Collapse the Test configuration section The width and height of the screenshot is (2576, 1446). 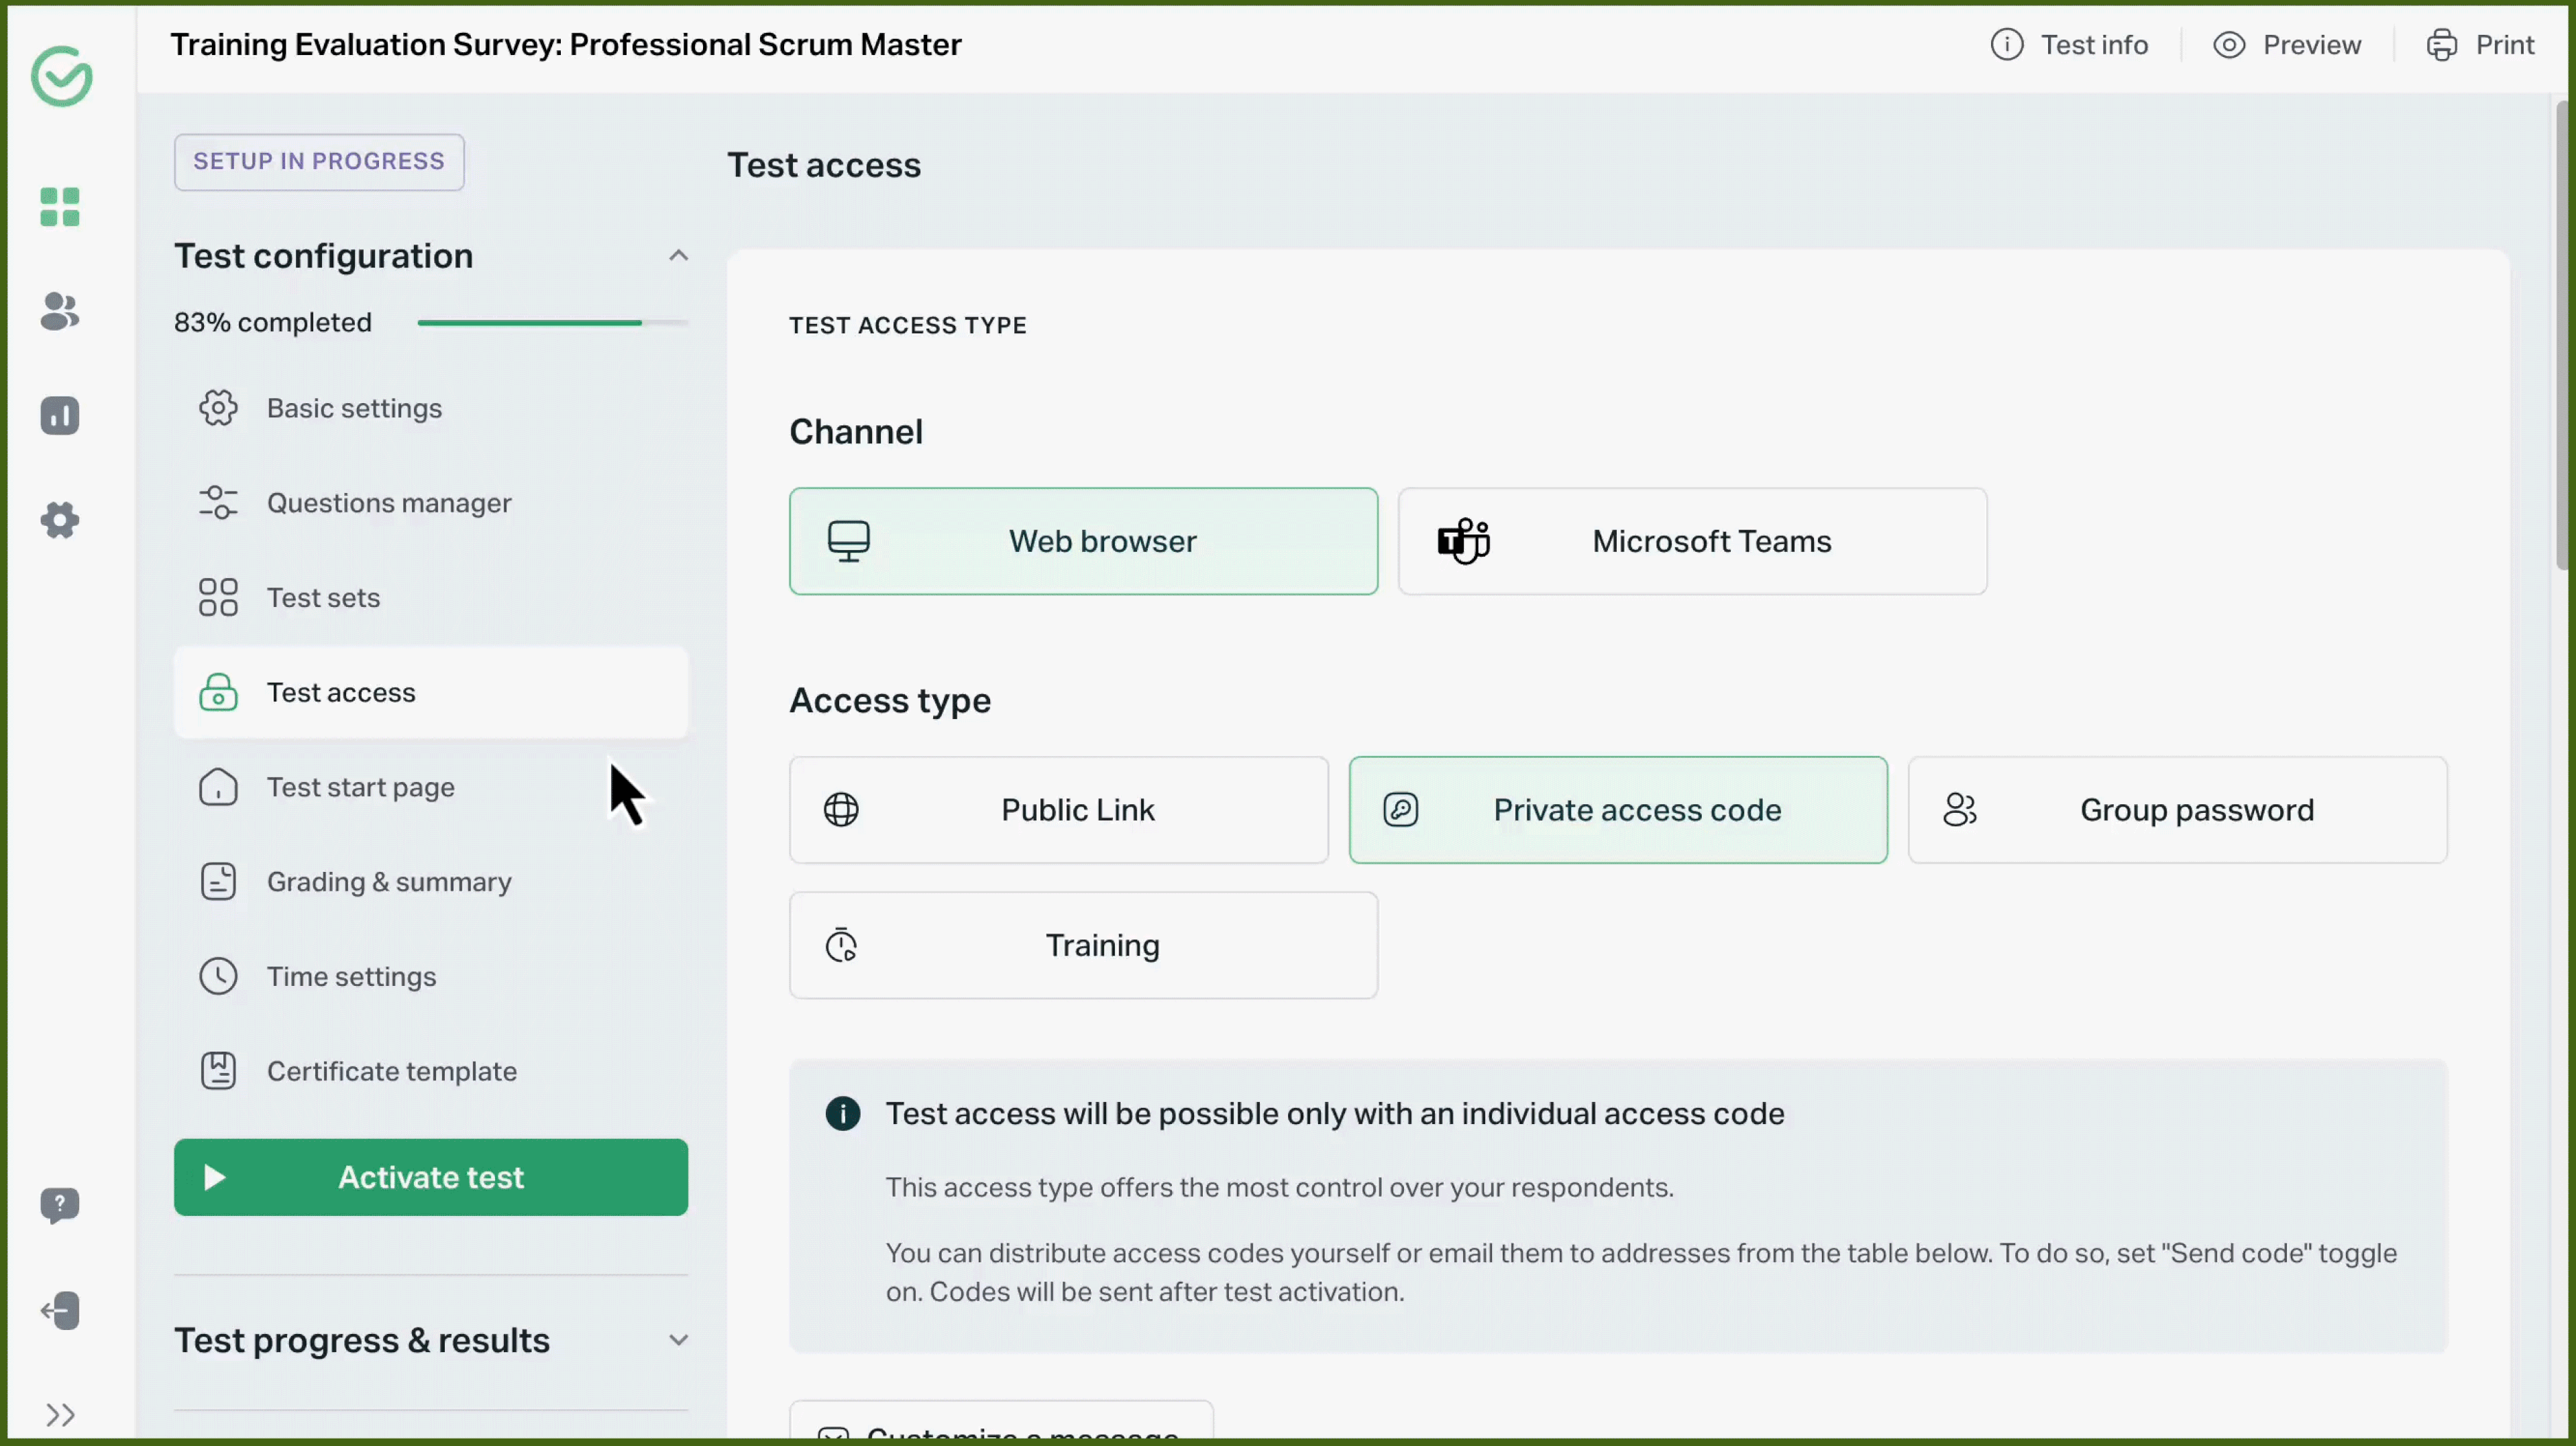pos(679,256)
